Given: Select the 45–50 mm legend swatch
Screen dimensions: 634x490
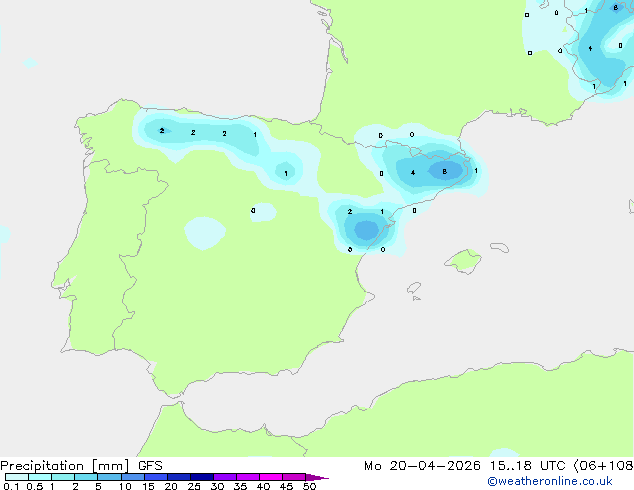Looking at the screenshot, I should pos(294,477).
